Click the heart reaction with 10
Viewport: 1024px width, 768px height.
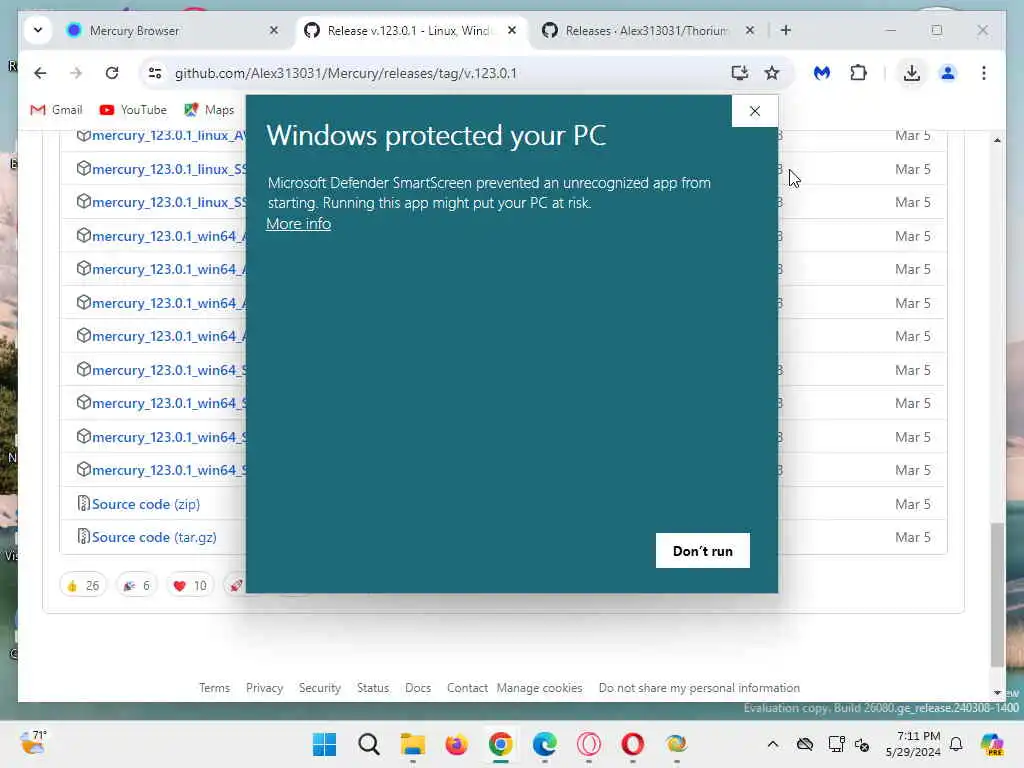(x=189, y=586)
